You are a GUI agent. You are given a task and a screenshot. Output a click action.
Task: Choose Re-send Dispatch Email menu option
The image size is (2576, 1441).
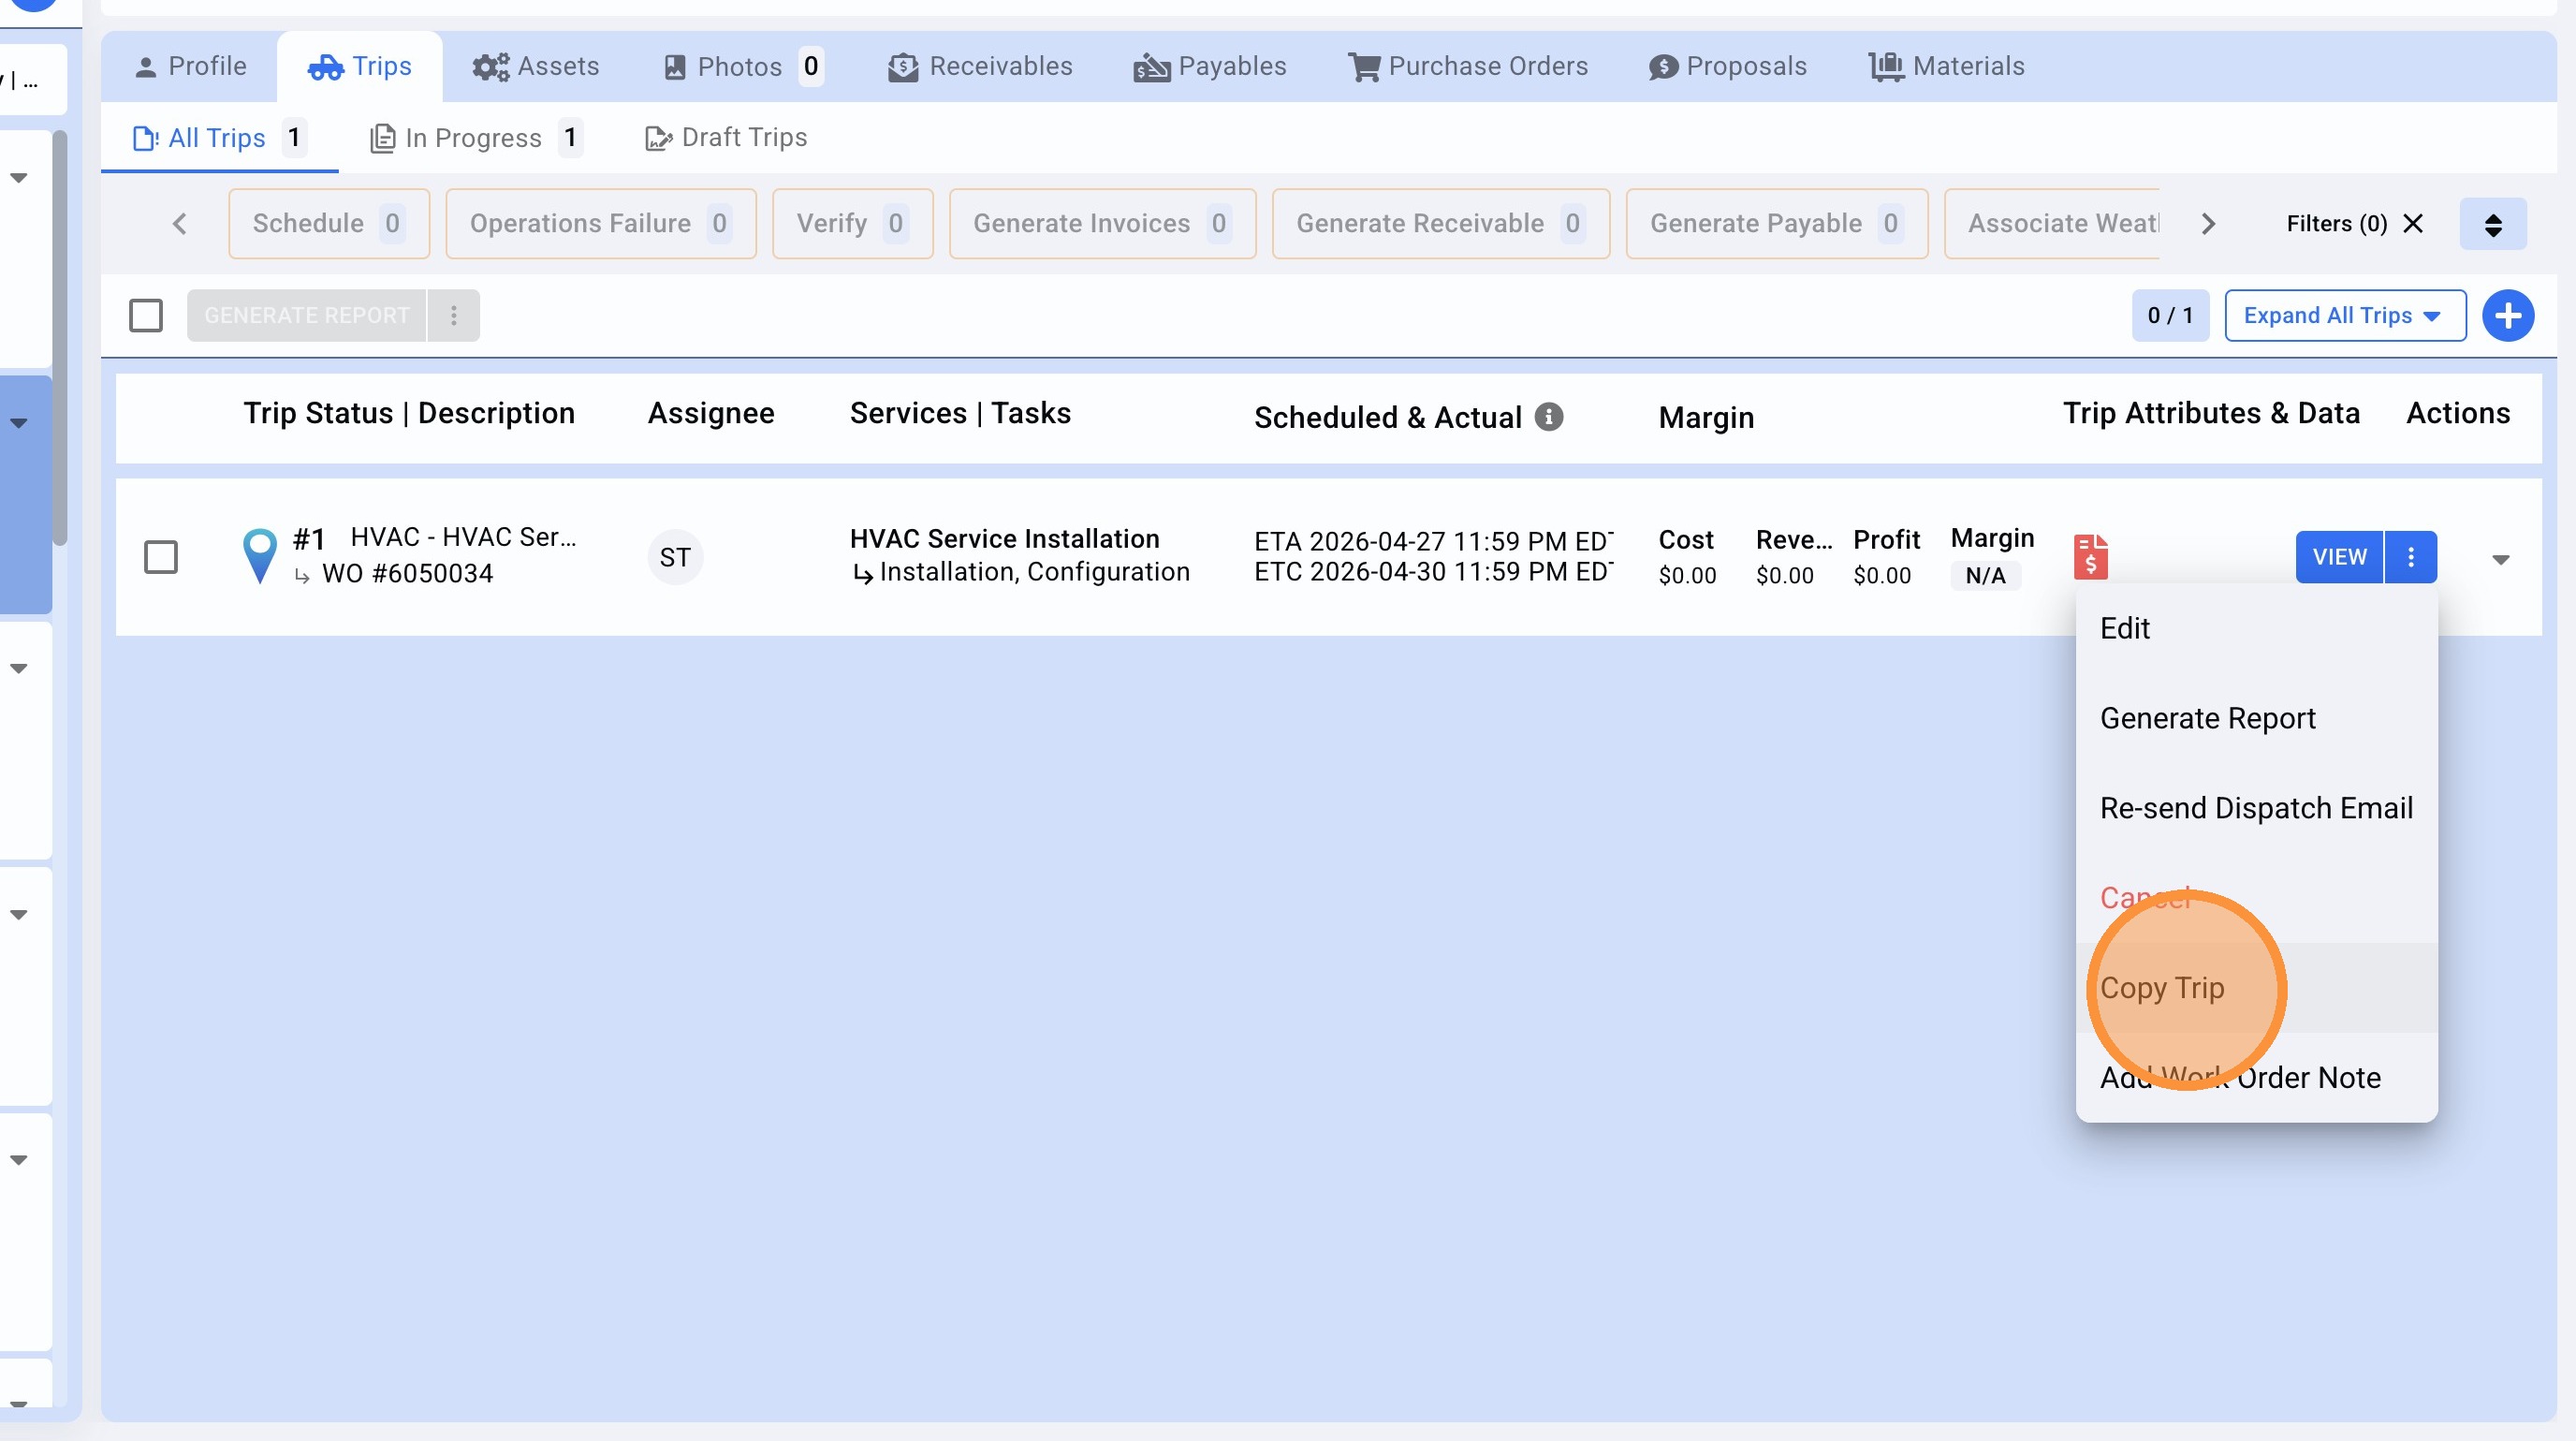point(2255,807)
